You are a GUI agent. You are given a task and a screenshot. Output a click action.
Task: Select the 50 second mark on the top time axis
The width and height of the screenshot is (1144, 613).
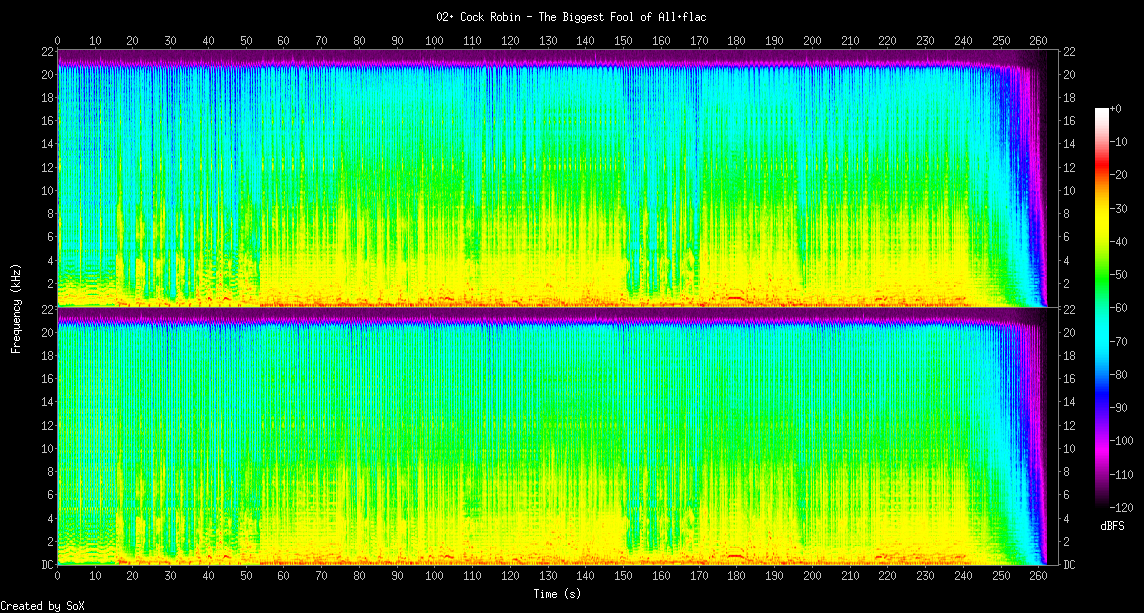246,41
